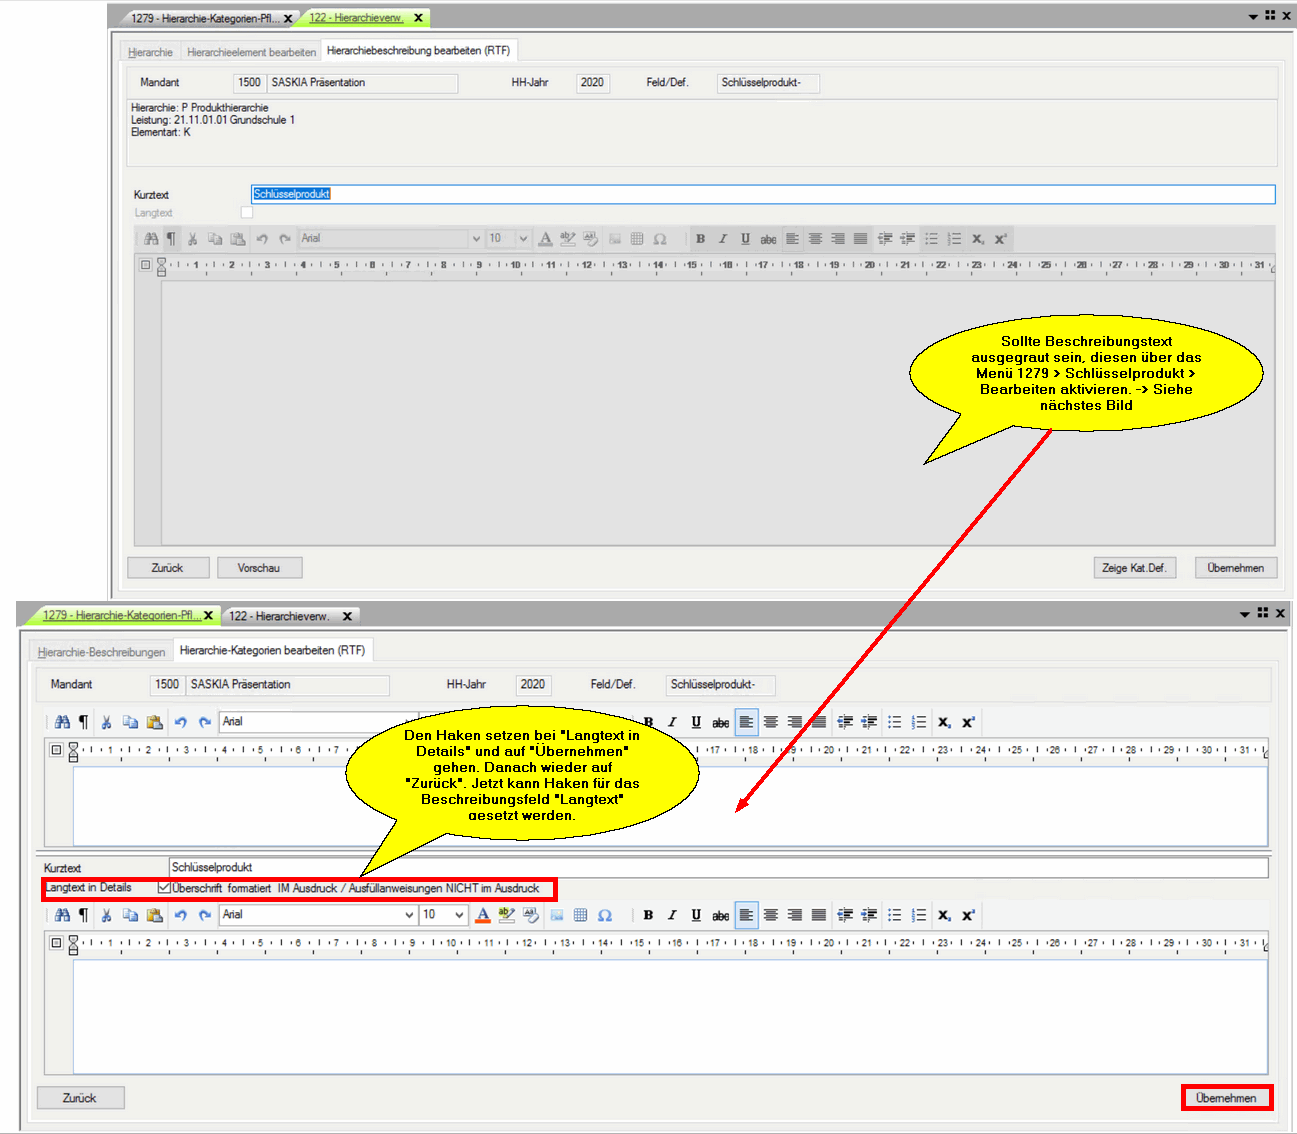1297x1134 pixels.
Task: Apply subscript in the lowest editor toolbar
Action: click(944, 915)
